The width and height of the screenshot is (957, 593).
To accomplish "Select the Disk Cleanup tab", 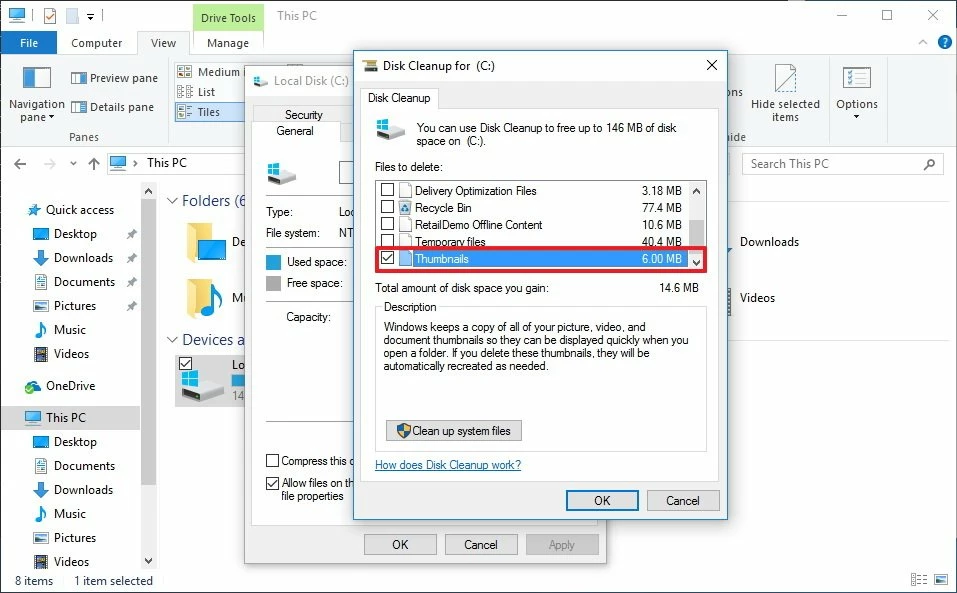I will [x=399, y=98].
